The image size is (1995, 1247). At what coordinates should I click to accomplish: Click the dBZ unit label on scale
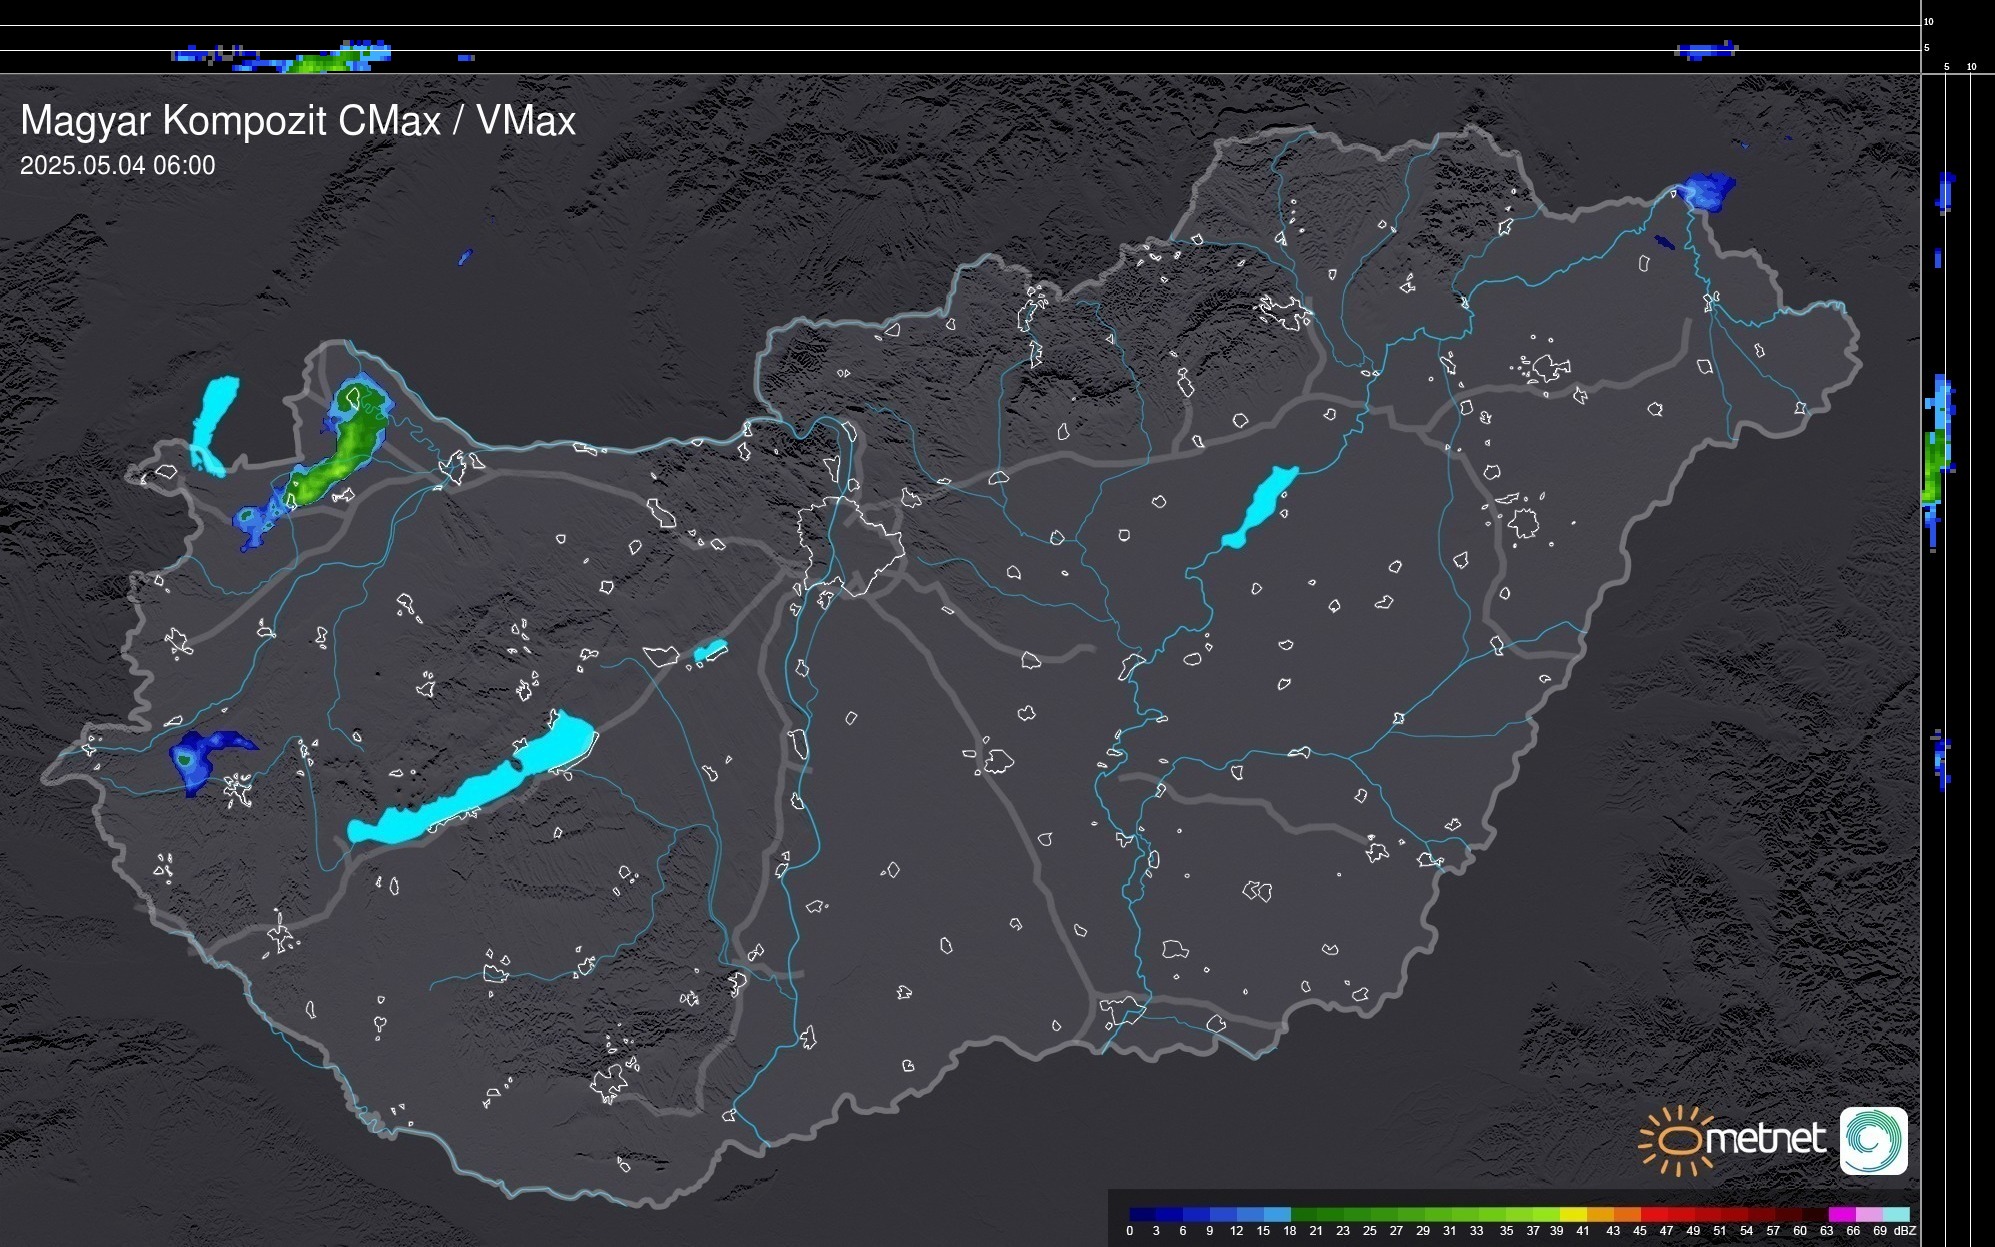1905,1231
